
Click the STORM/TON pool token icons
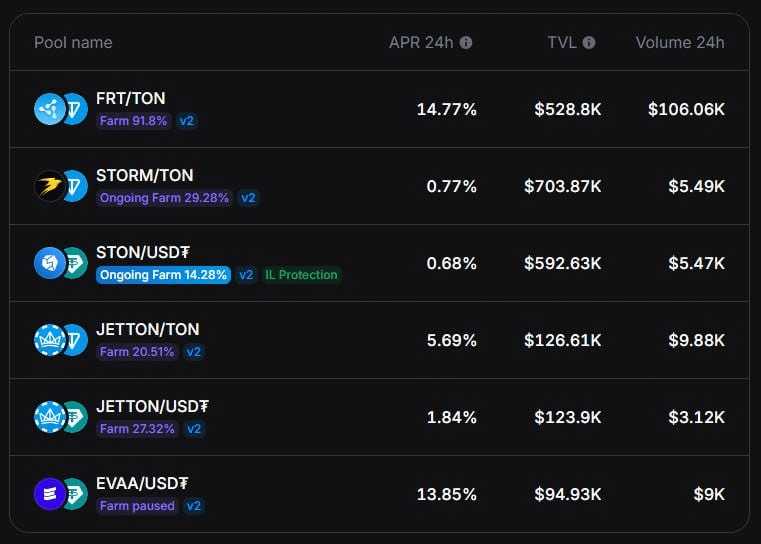pos(61,186)
